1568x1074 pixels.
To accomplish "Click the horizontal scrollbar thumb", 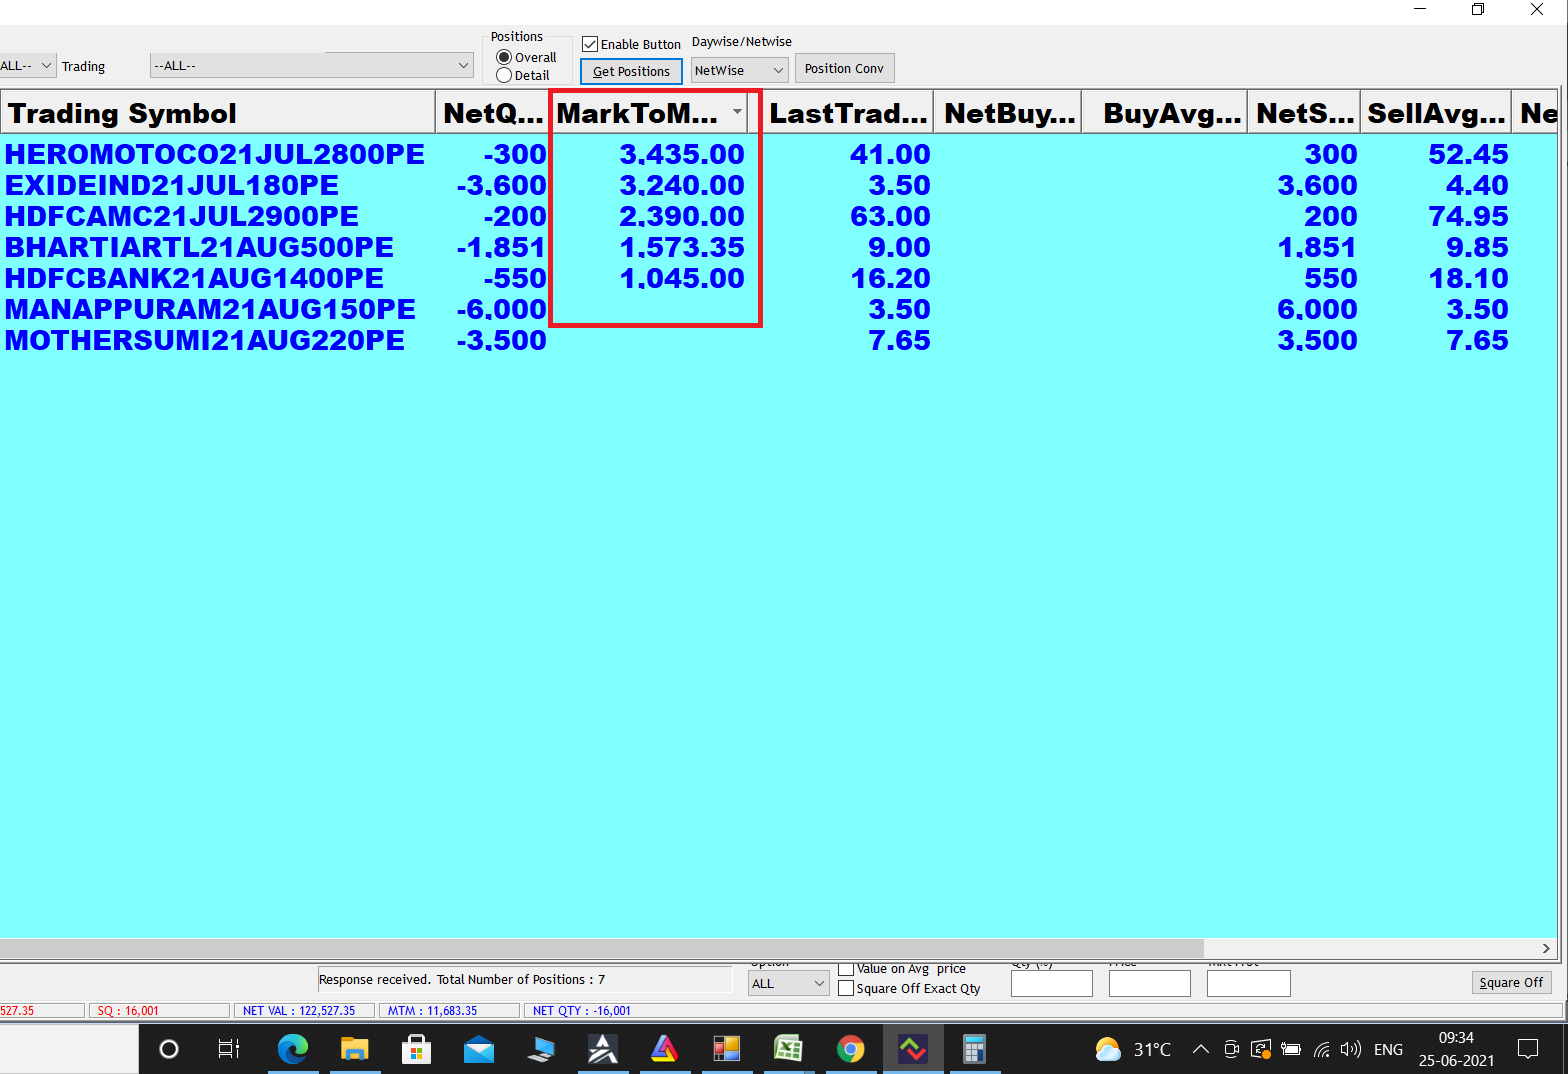I will [601, 948].
